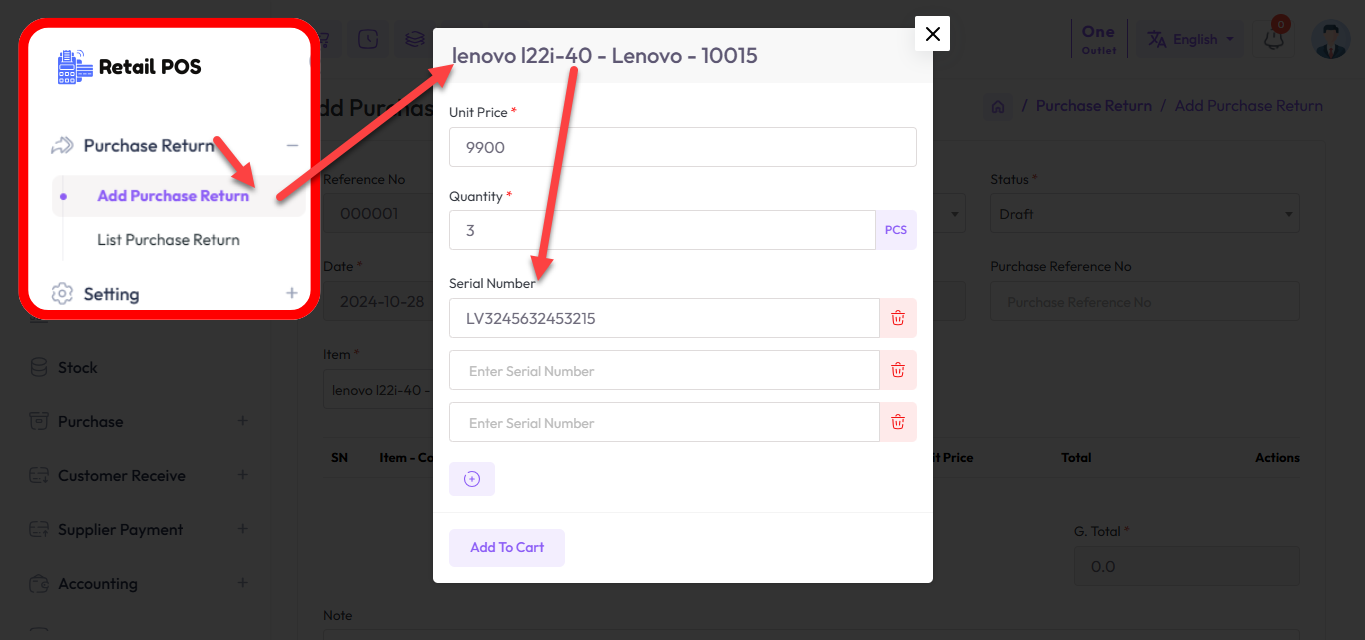Click the Purchase Return breadcrumb link

(1093, 106)
